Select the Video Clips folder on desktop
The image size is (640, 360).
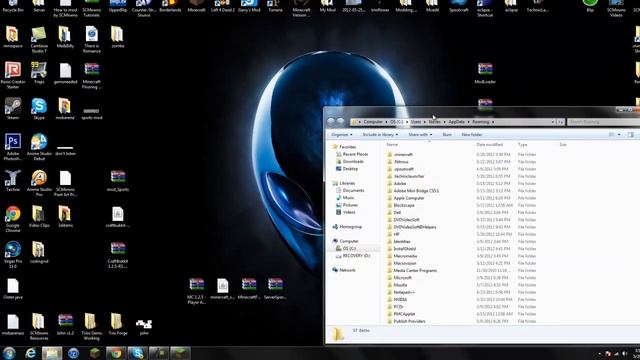click(x=39, y=217)
